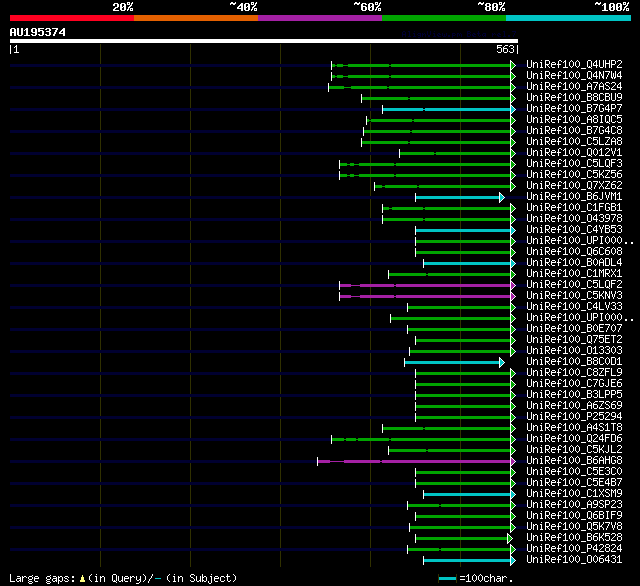
Task: Click the 563 end position label
Action: click(x=505, y=49)
